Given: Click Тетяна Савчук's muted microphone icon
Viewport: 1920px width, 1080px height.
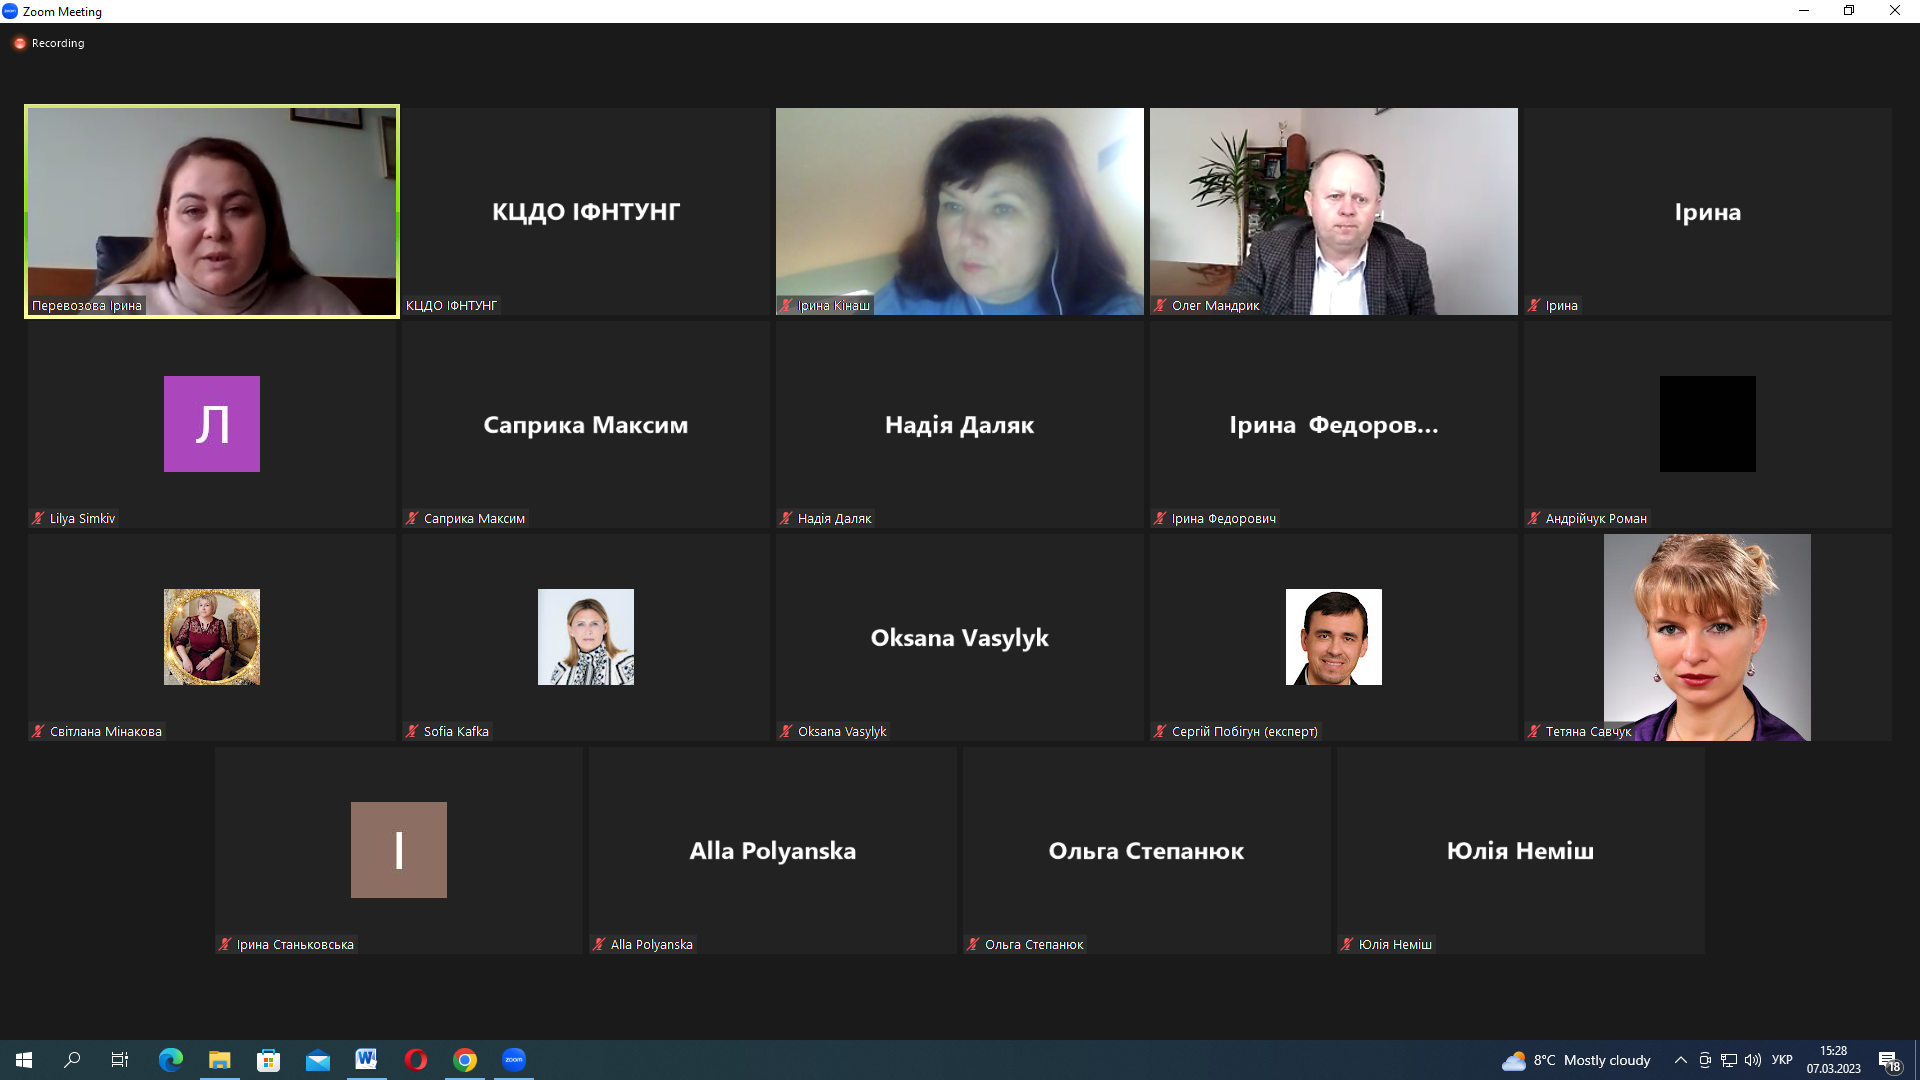Looking at the screenshot, I should 1534,731.
